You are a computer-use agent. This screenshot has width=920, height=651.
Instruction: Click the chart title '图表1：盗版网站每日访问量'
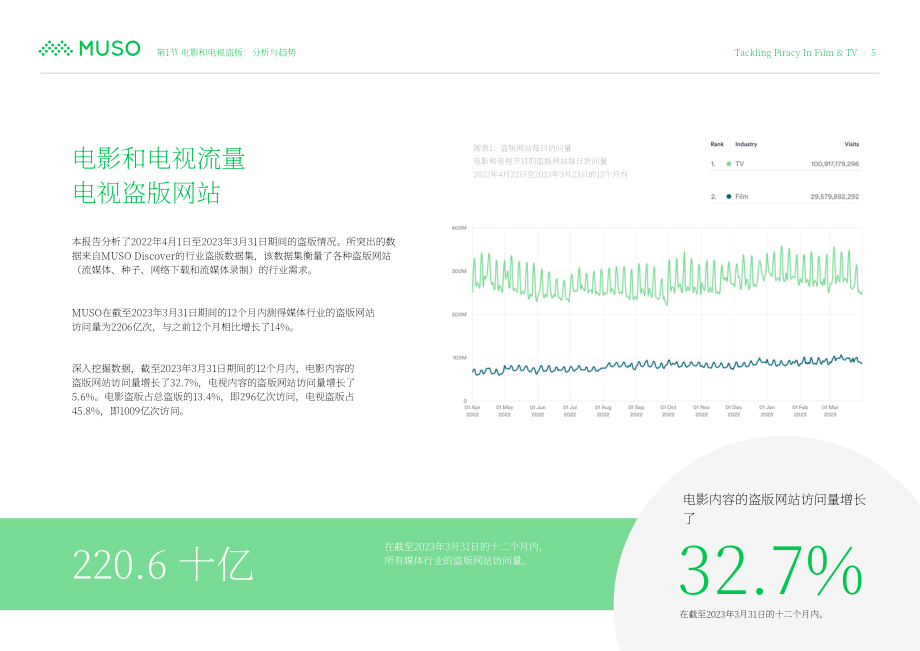tap(522, 148)
